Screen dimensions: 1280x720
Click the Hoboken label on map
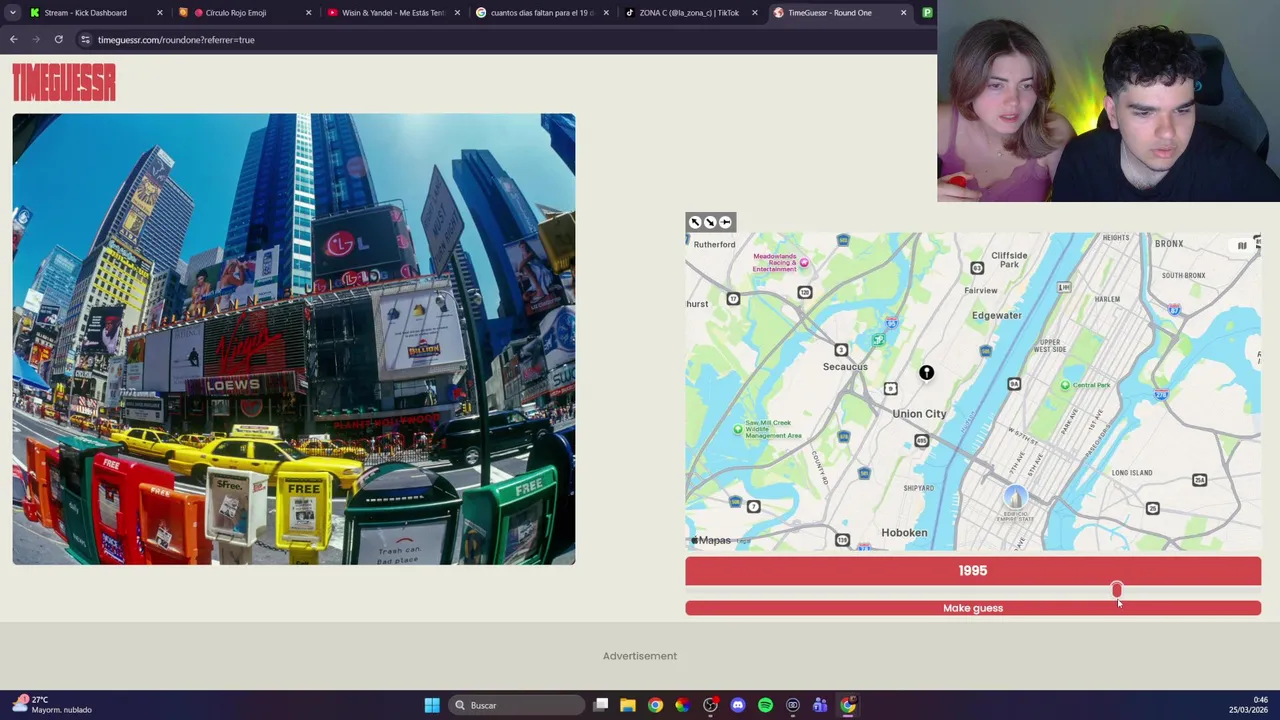(904, 533)
